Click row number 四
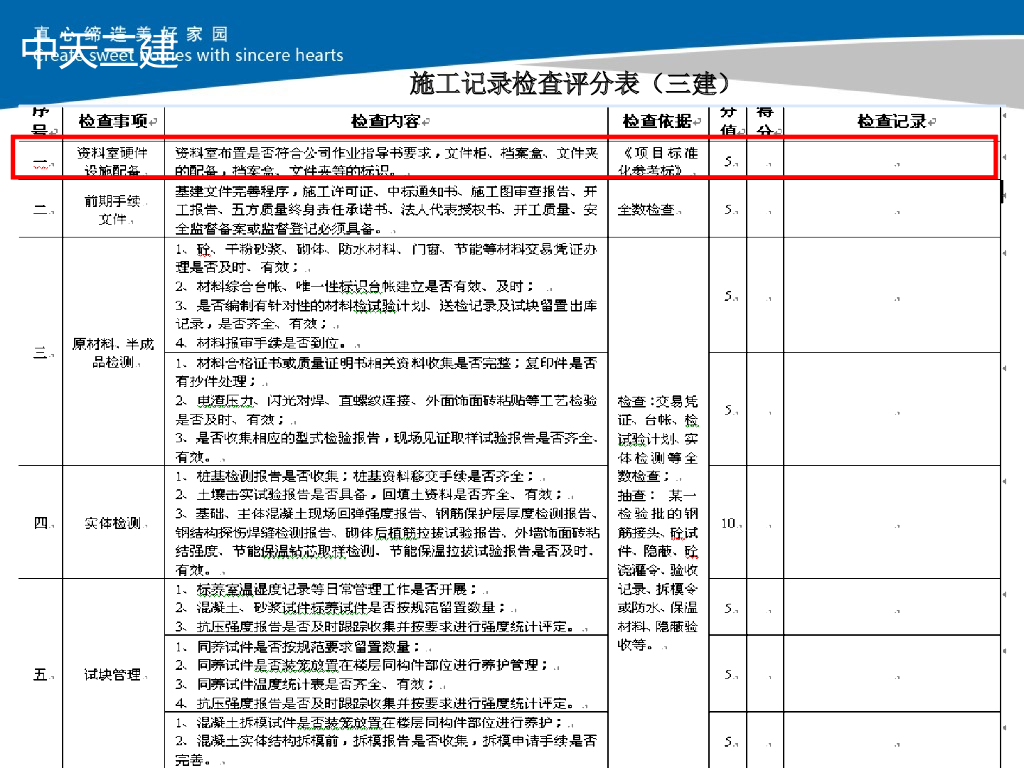This screenshot has height=768, width=1024. tap(40, 523)
